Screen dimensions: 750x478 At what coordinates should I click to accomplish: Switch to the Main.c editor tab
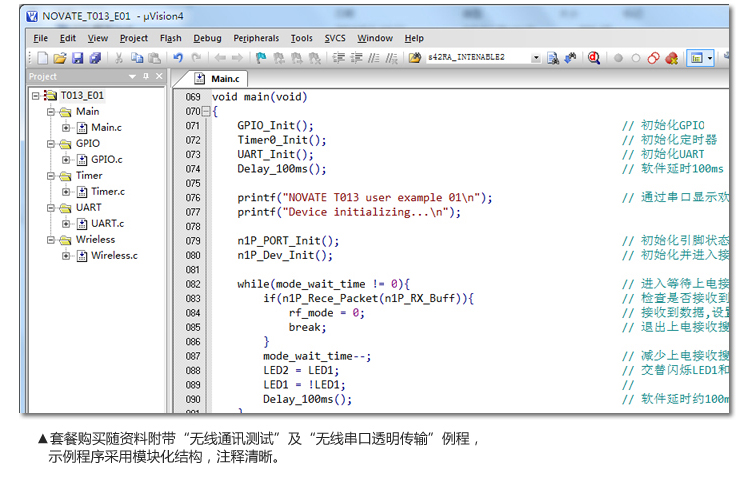(x=218, y=78)
